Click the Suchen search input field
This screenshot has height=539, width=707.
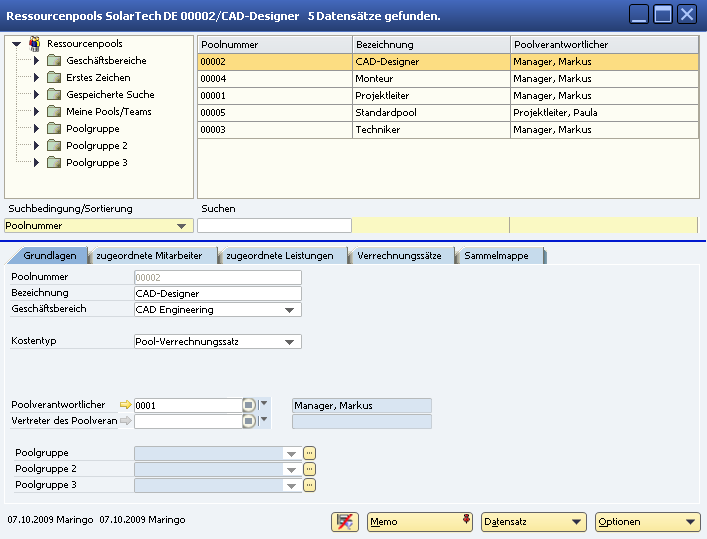pos(275,226)
